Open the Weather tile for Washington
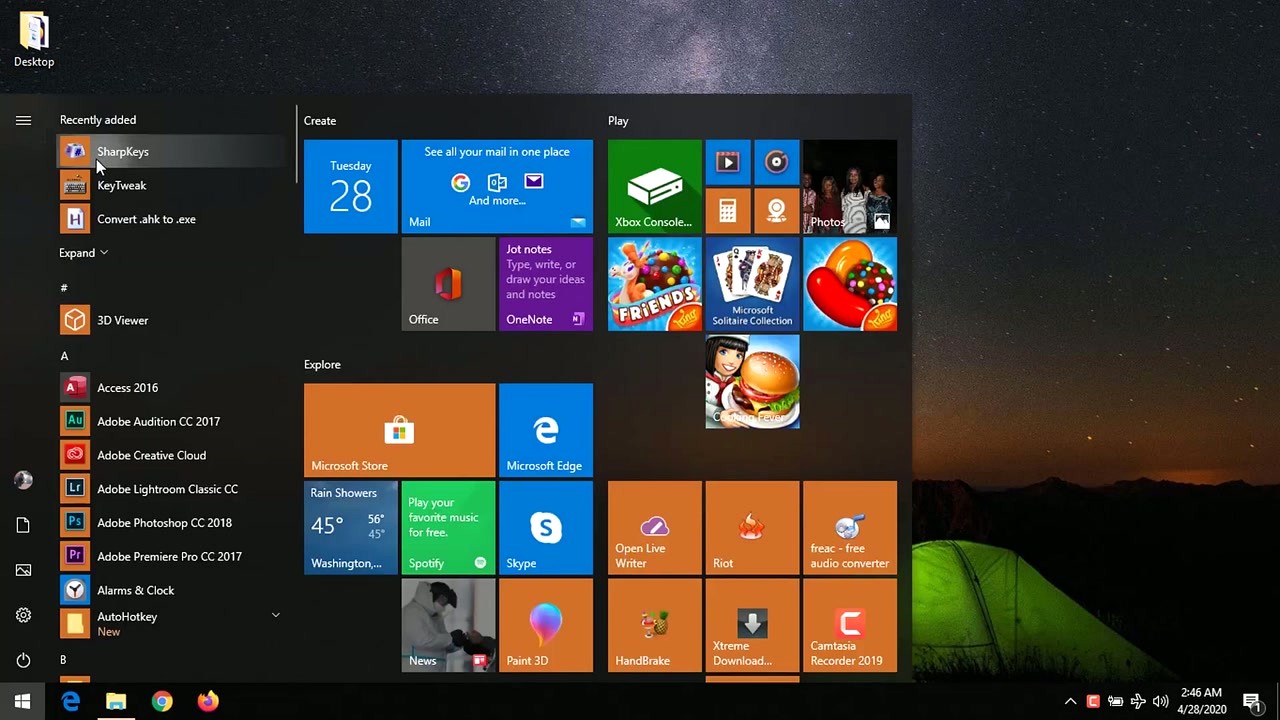Image resolution: width=1280 pixels, height=720 pixels. click(350, 528)
